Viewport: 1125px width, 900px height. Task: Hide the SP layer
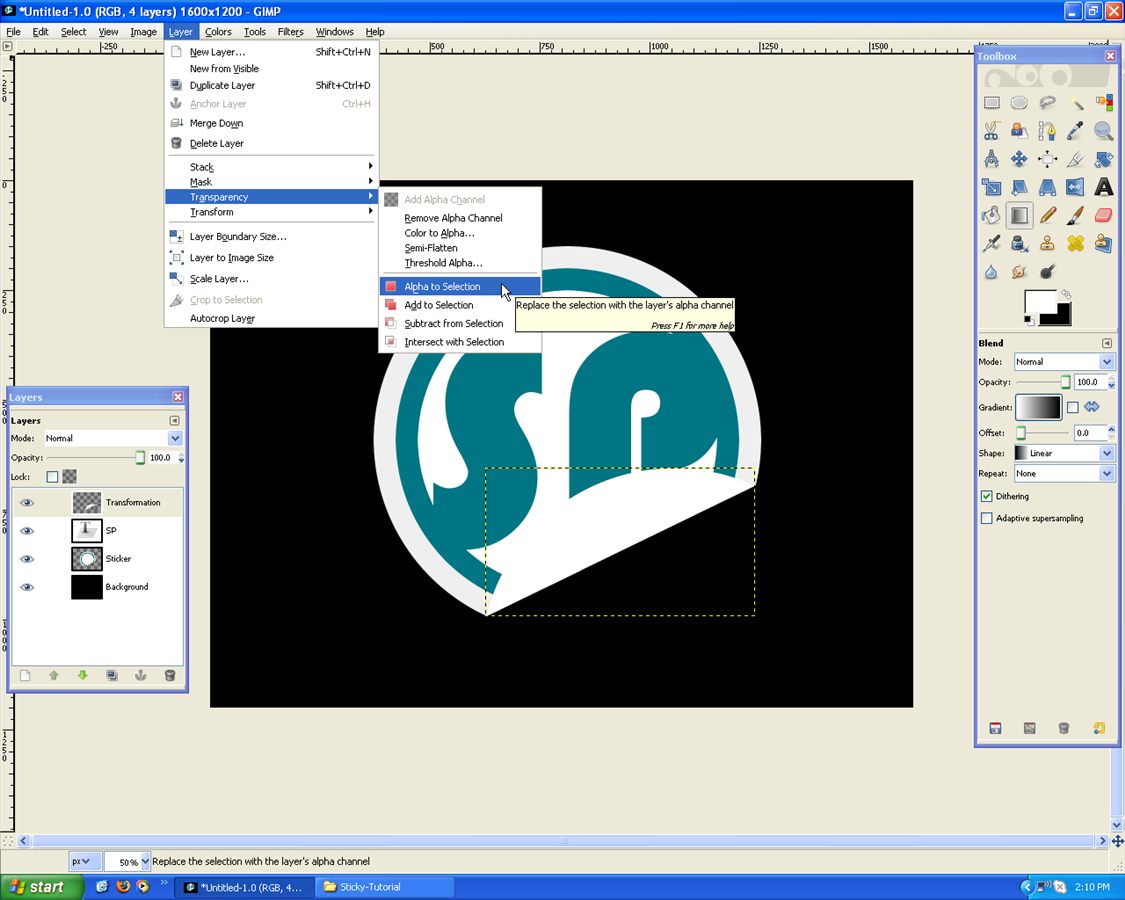27,530
